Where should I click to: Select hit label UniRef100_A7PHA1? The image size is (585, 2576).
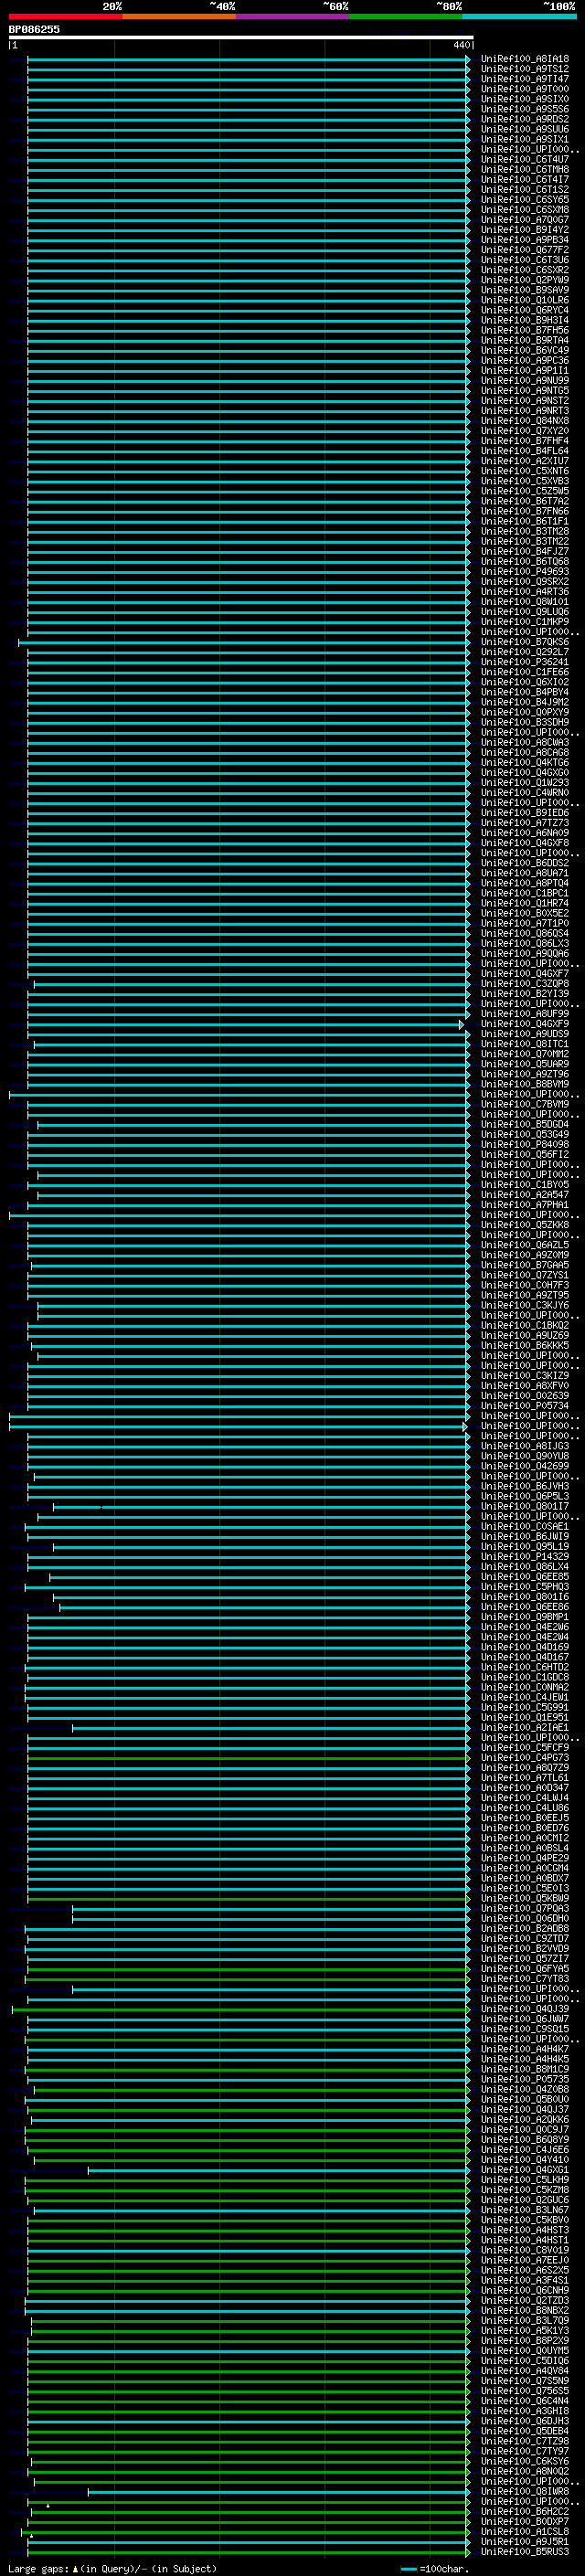(524, 1205)
